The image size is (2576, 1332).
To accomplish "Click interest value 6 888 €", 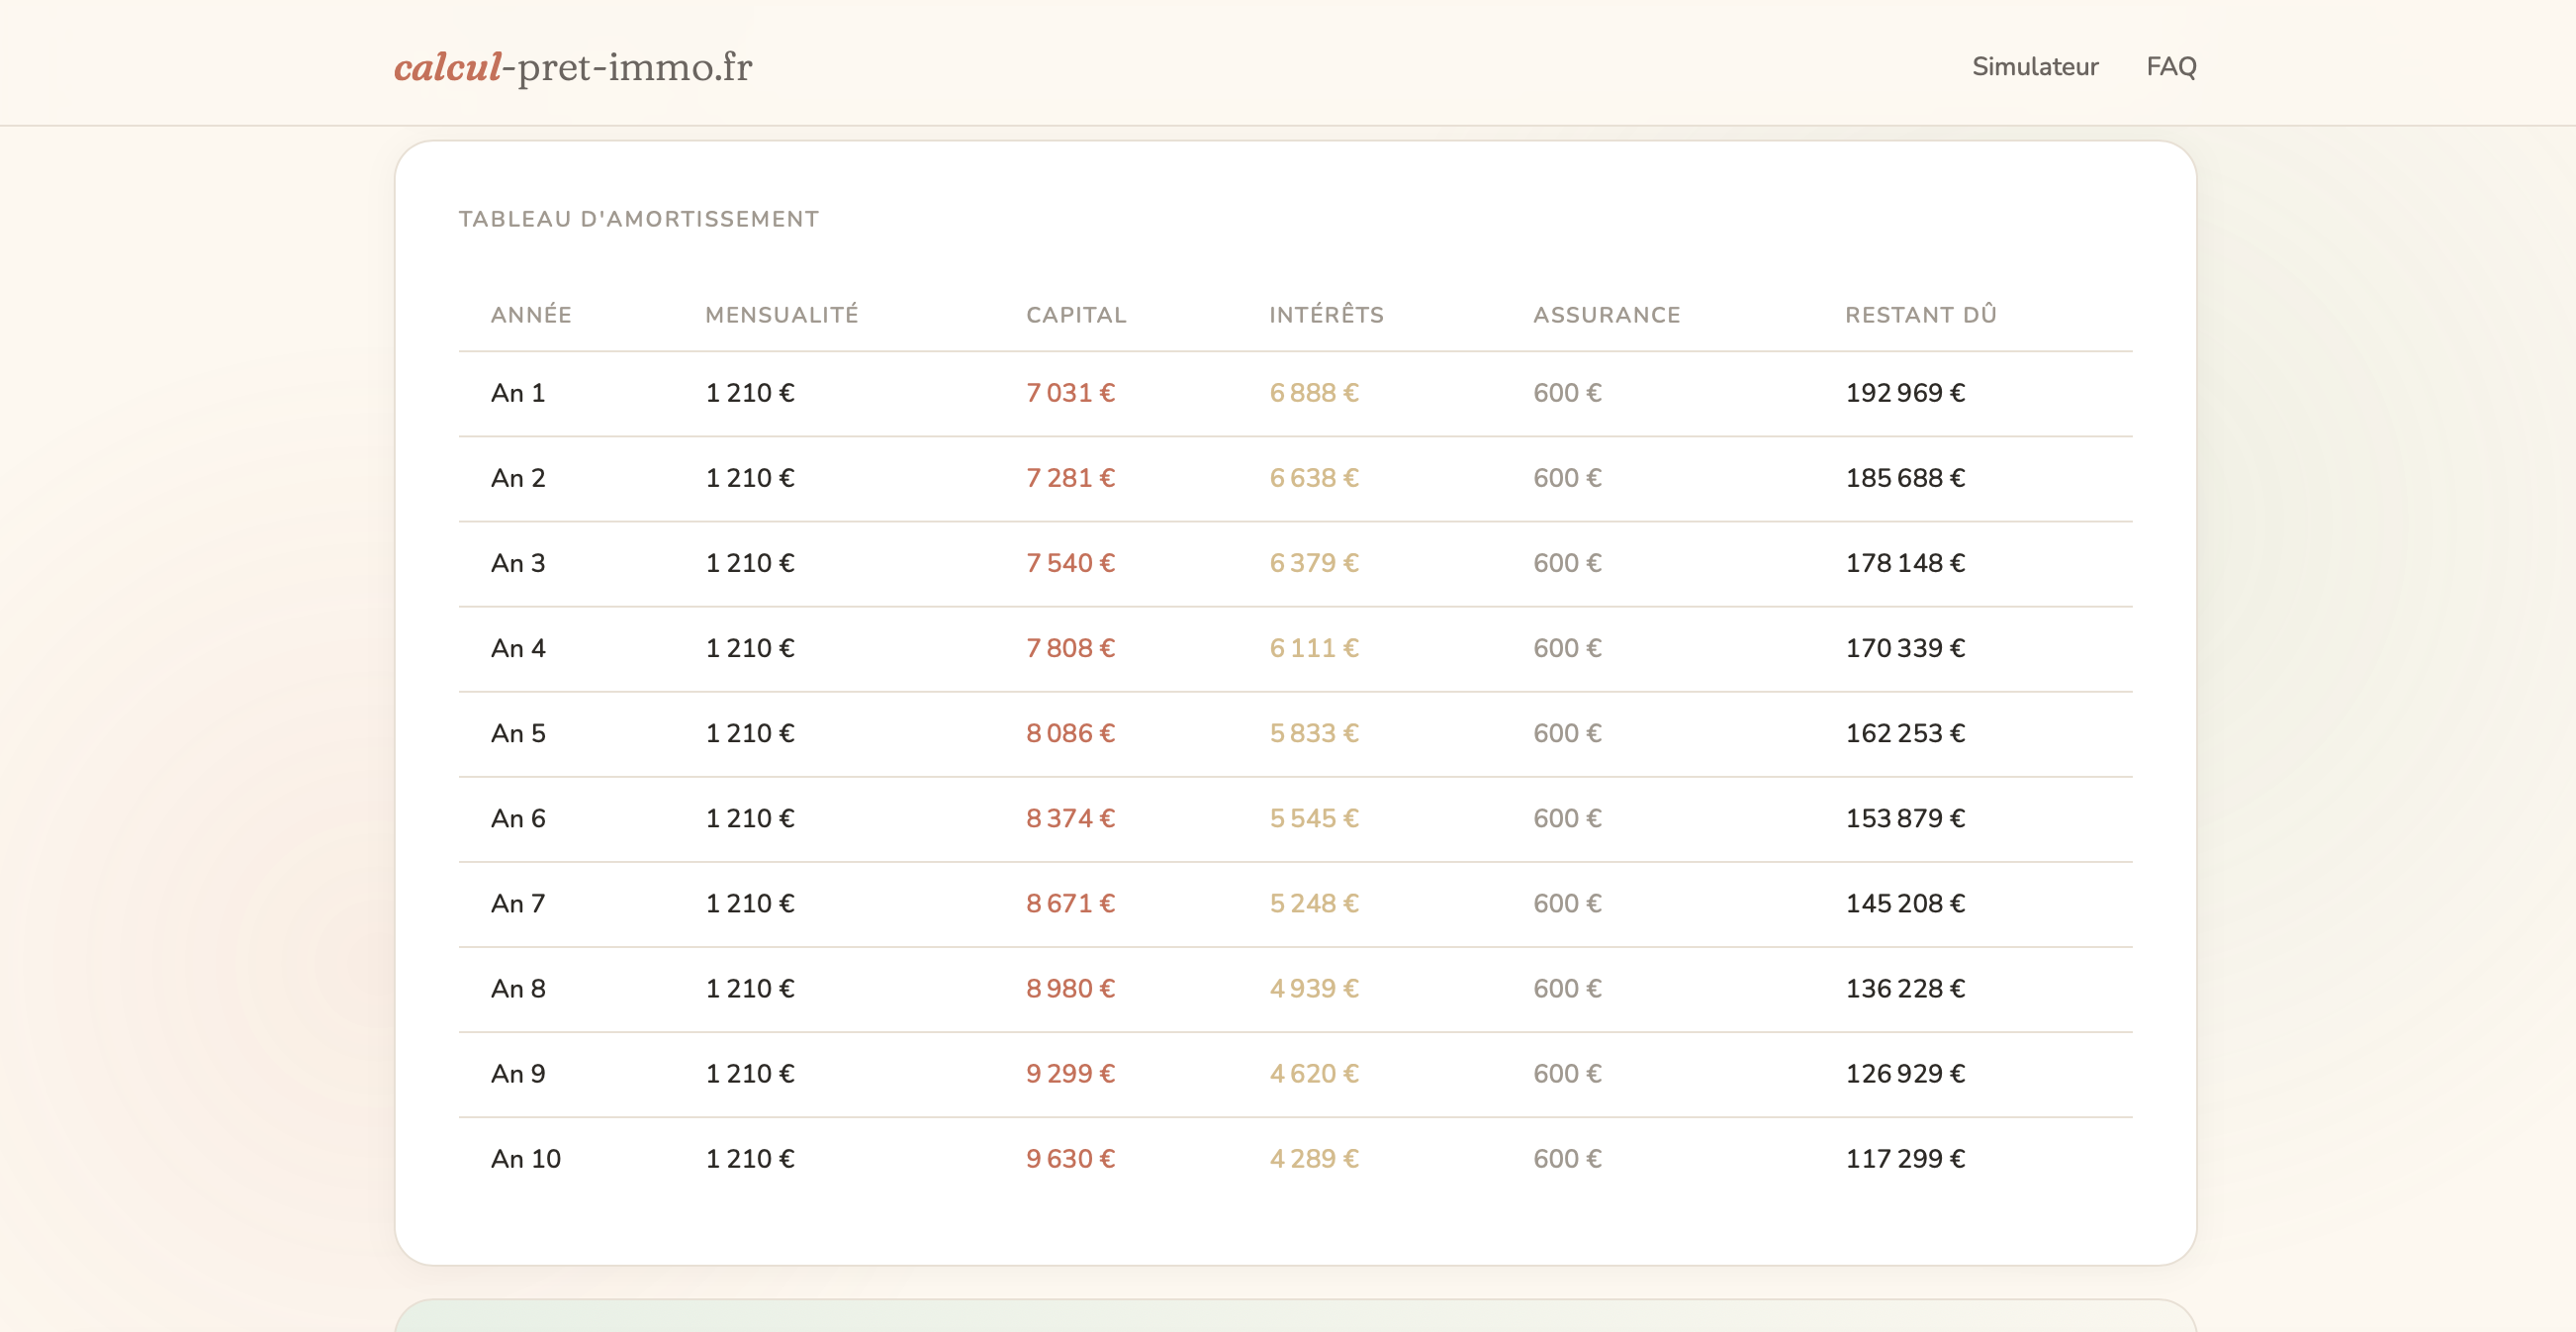I will tap(1314, 393).
